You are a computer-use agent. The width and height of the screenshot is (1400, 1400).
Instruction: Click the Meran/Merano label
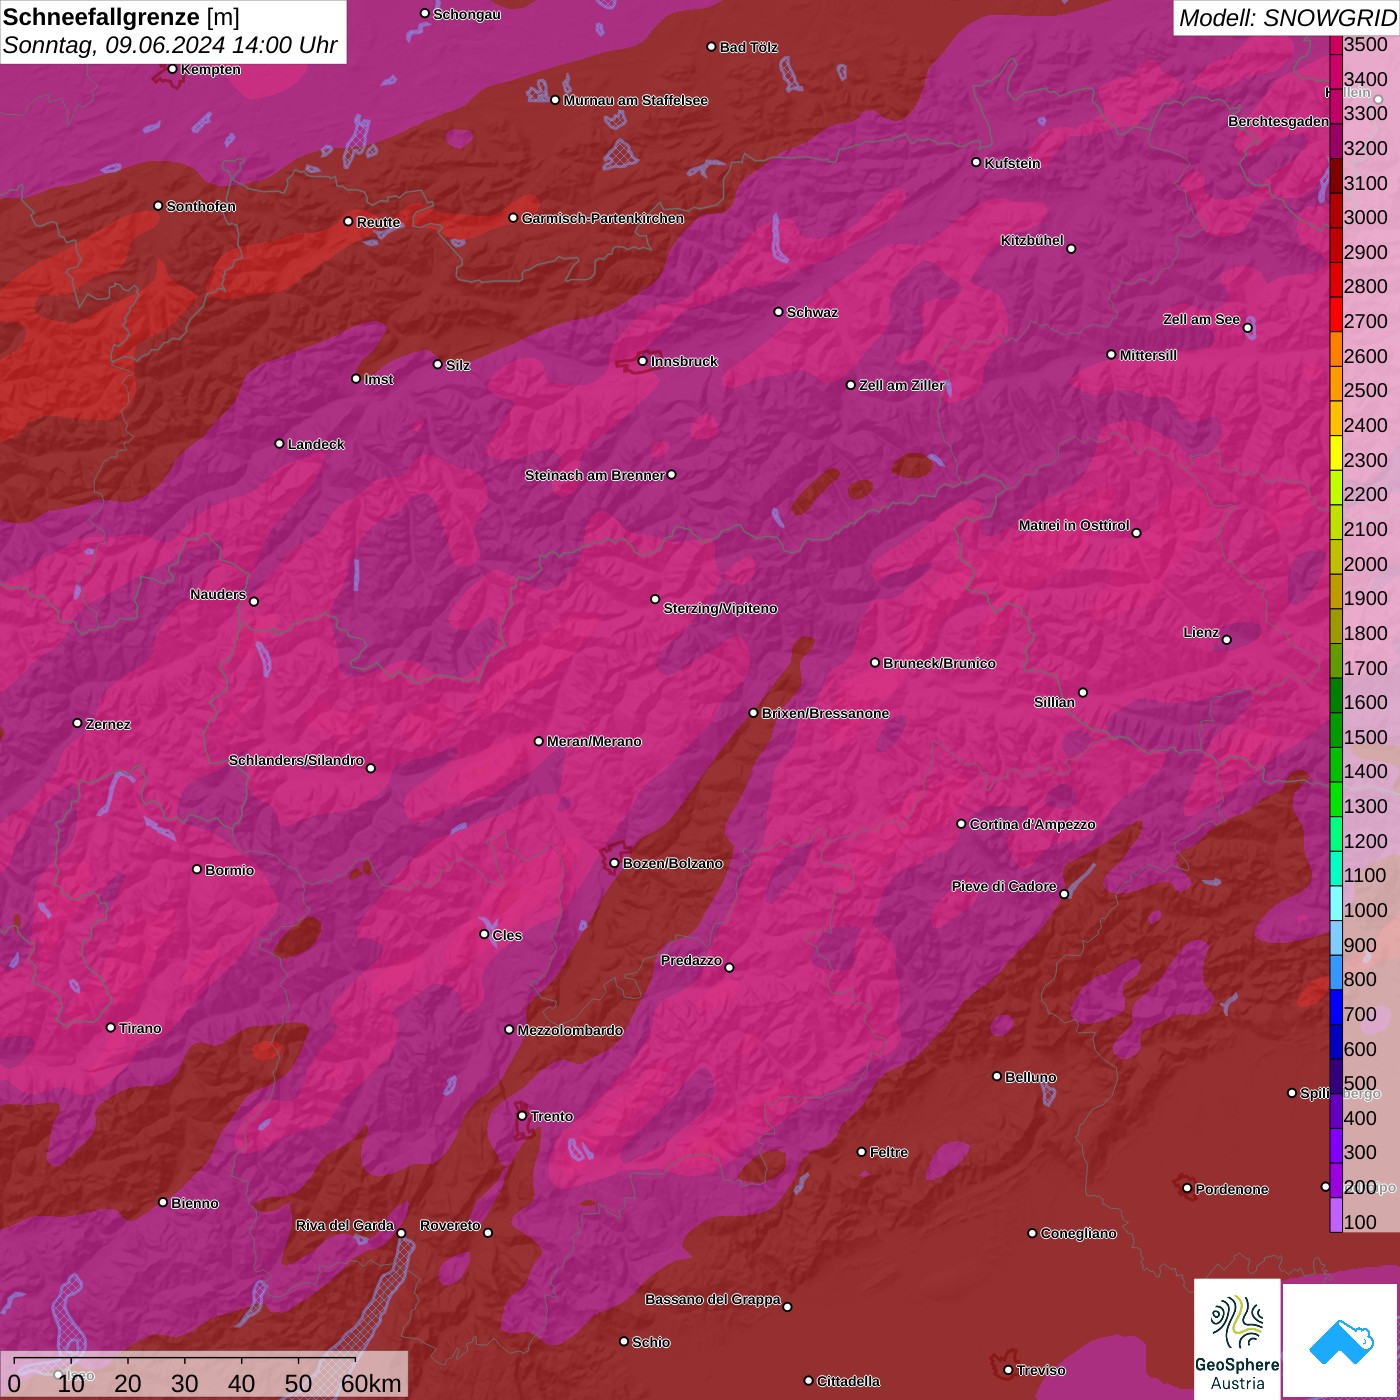(x=594, y=741)
